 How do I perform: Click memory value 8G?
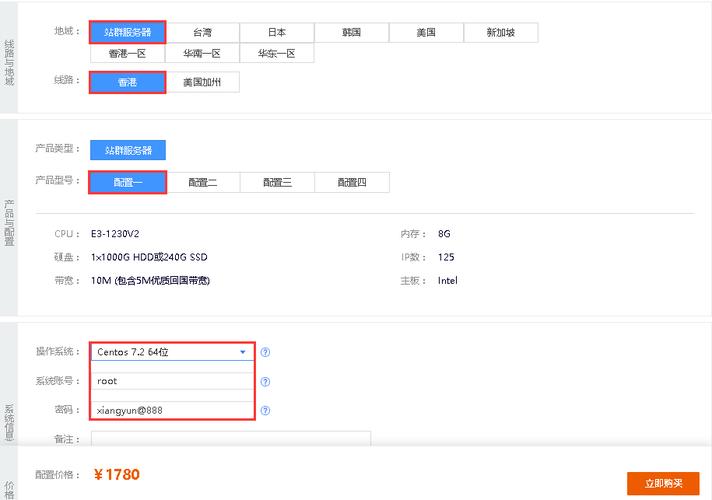tap(444, 234)
